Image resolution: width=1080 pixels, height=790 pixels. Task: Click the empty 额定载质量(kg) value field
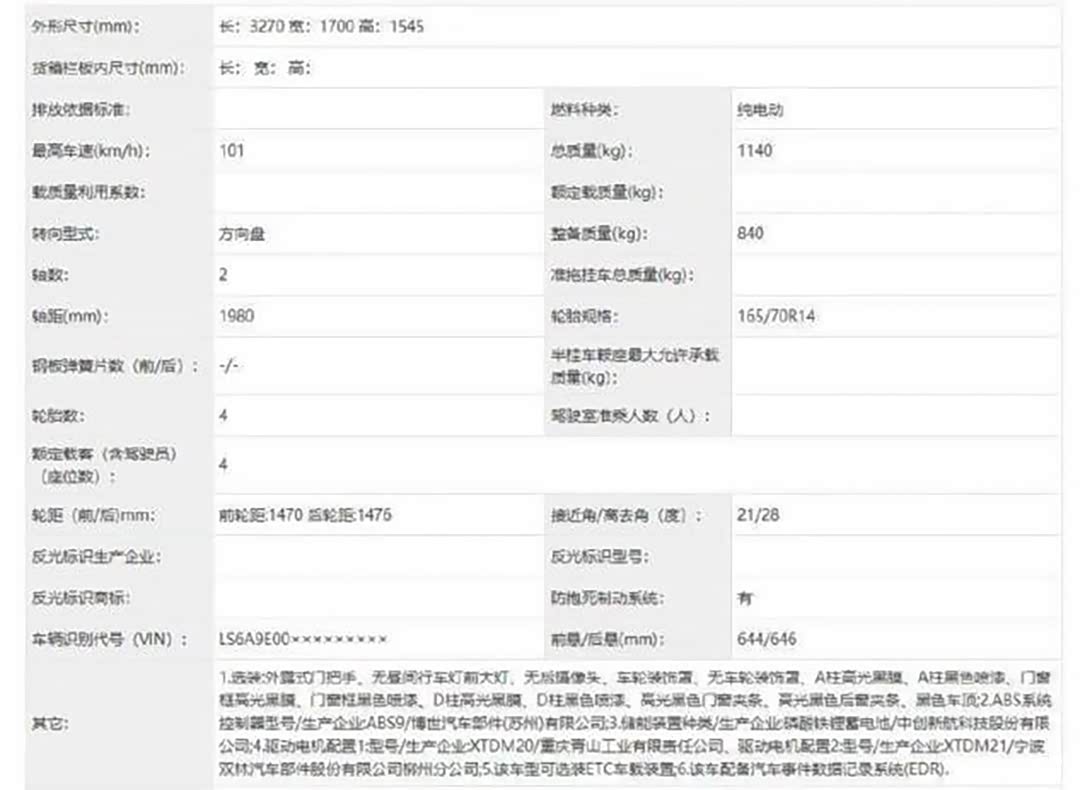(894, 192)
